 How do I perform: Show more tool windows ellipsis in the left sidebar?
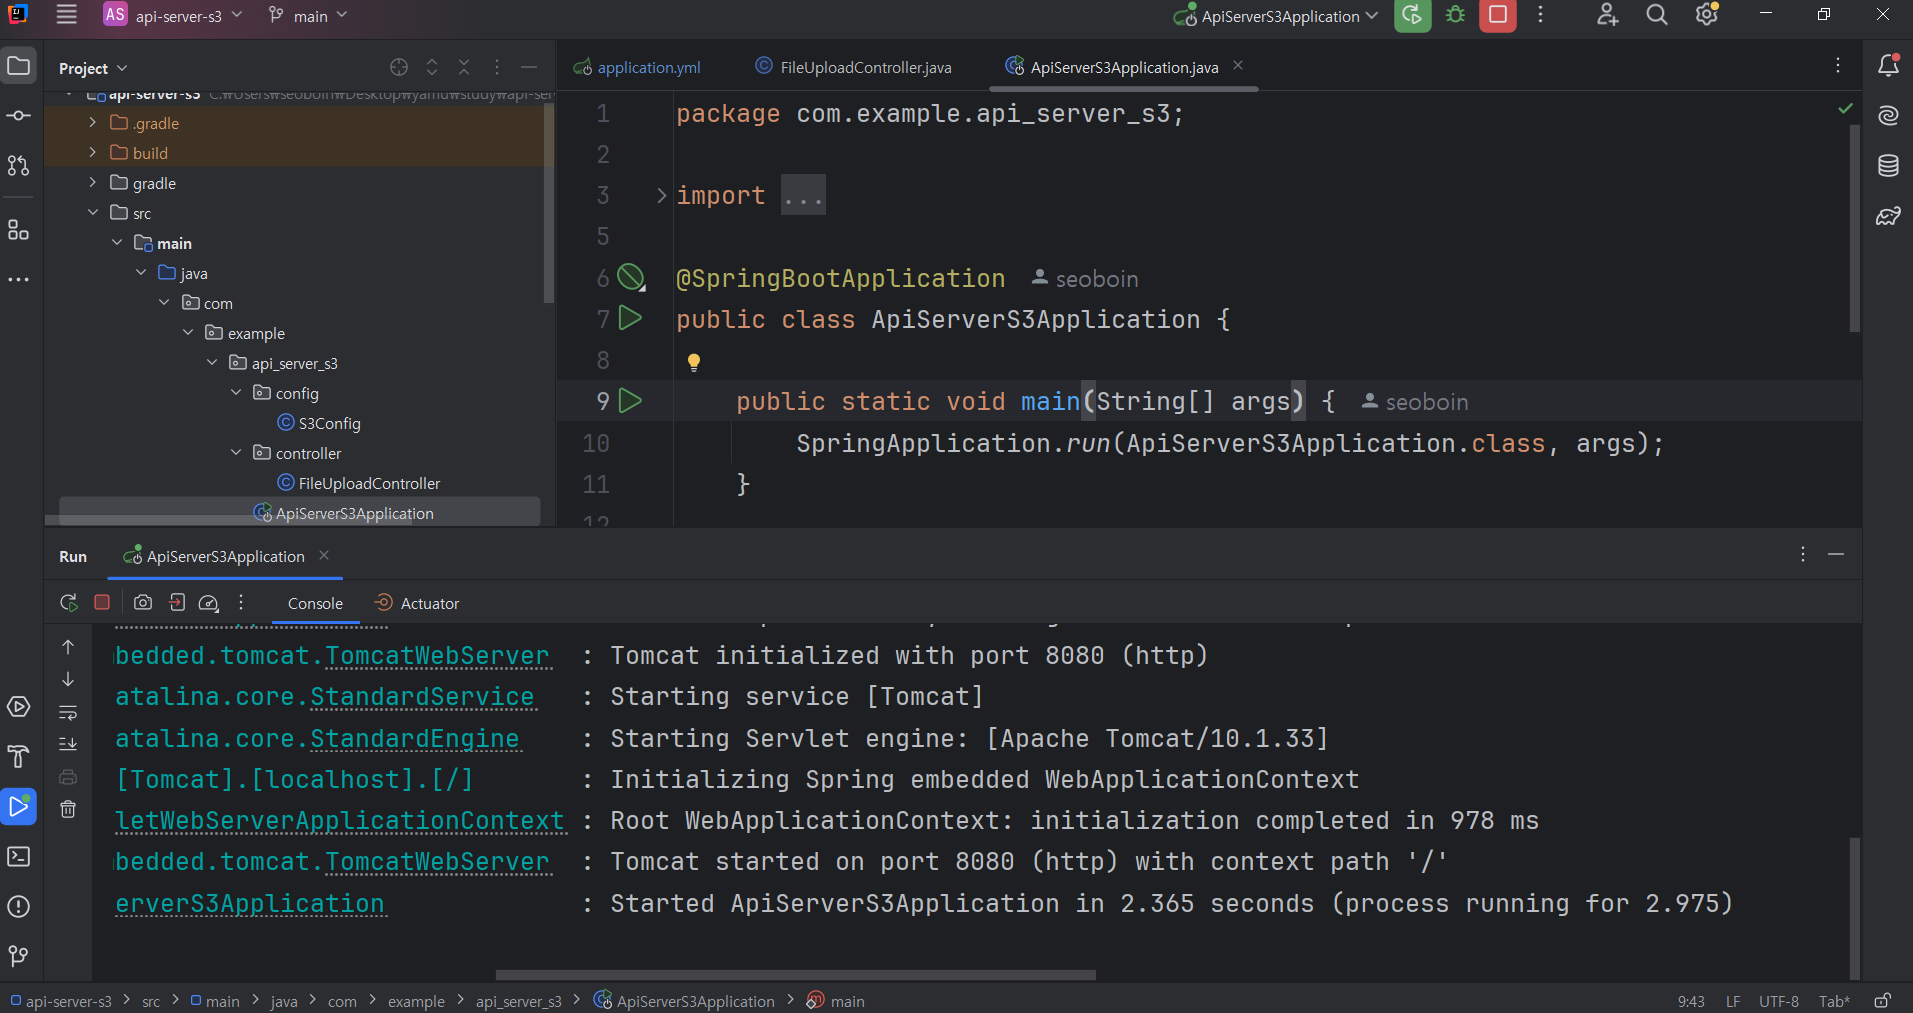click(19, 279)
